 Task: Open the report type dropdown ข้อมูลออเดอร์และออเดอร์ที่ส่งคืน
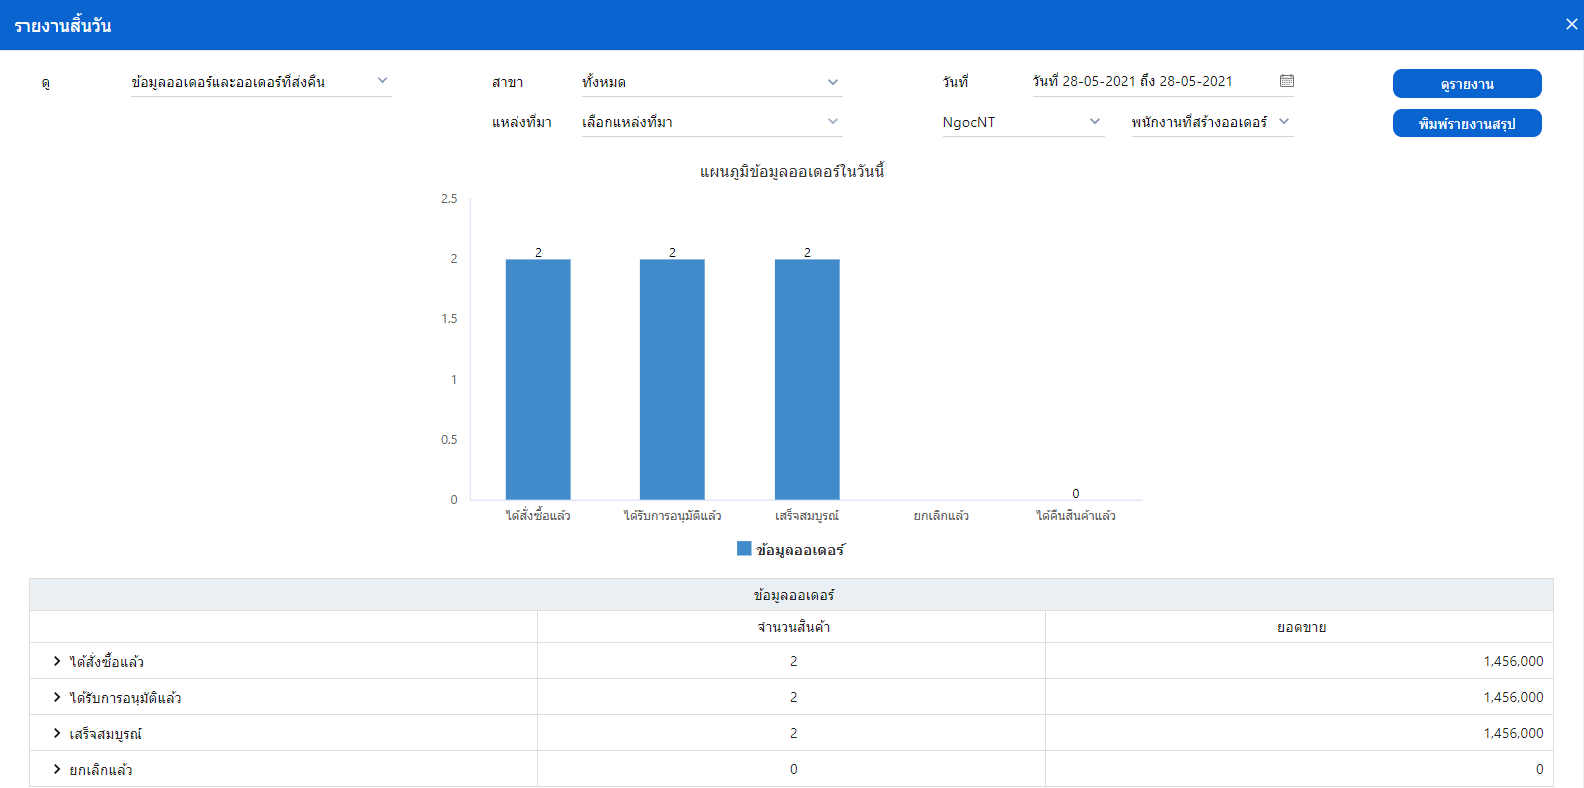(x=260, y=82)
